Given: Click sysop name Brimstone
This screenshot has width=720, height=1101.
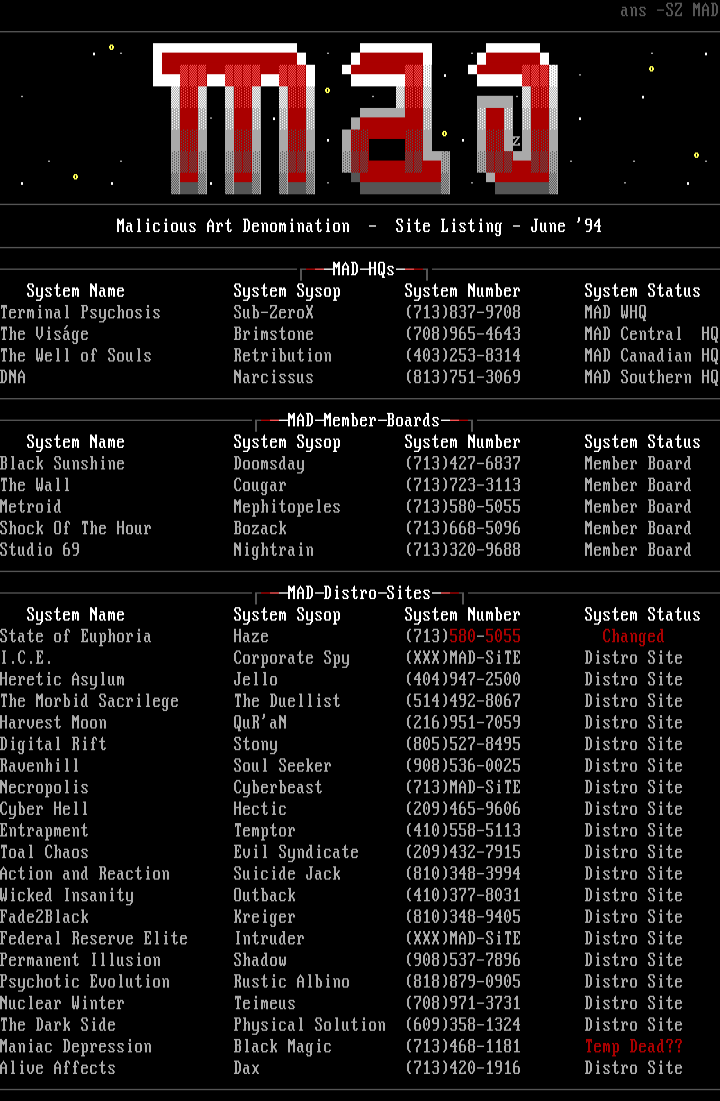Looking at the screenshot, I should pyautogui.click(x=273, y=334).
